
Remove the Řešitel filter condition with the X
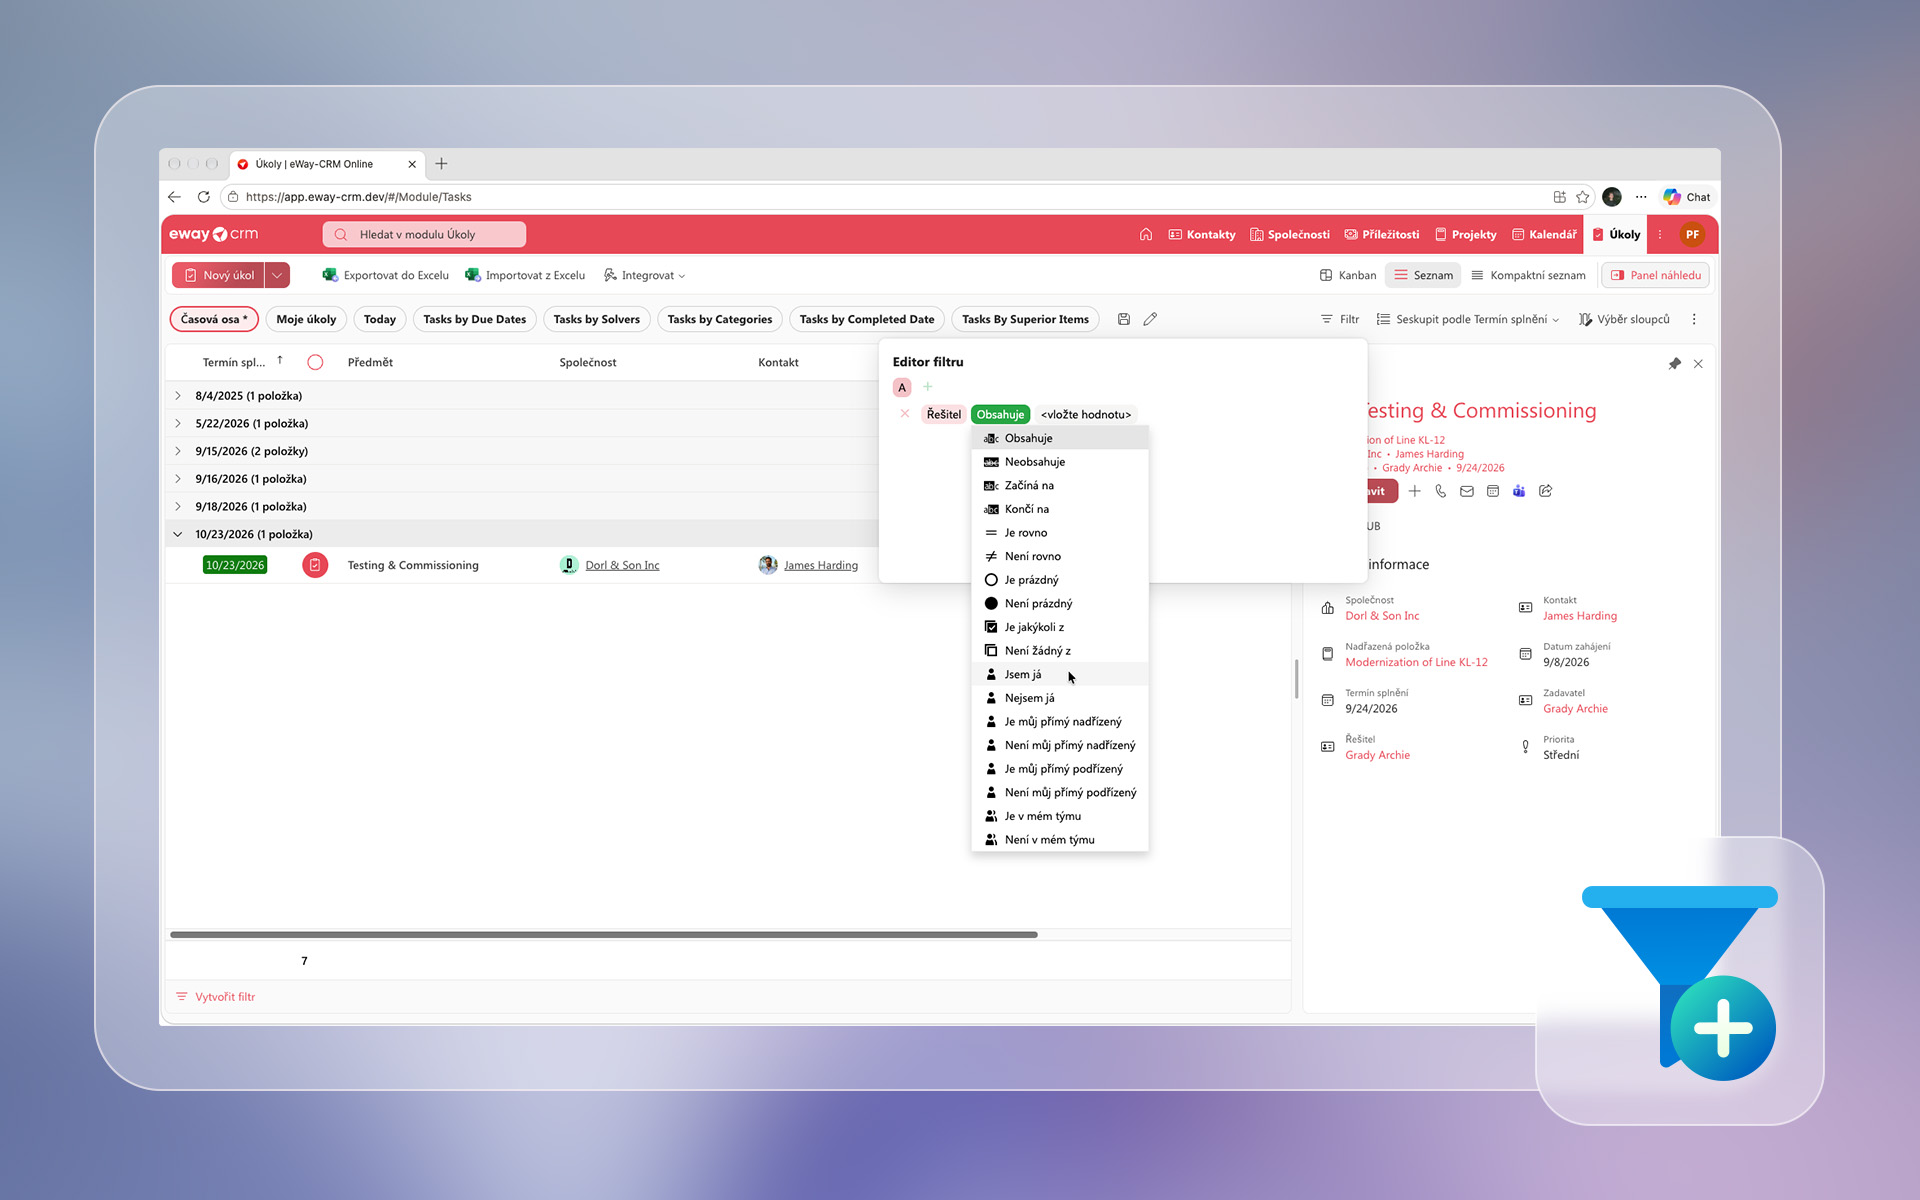coord(905,414)
